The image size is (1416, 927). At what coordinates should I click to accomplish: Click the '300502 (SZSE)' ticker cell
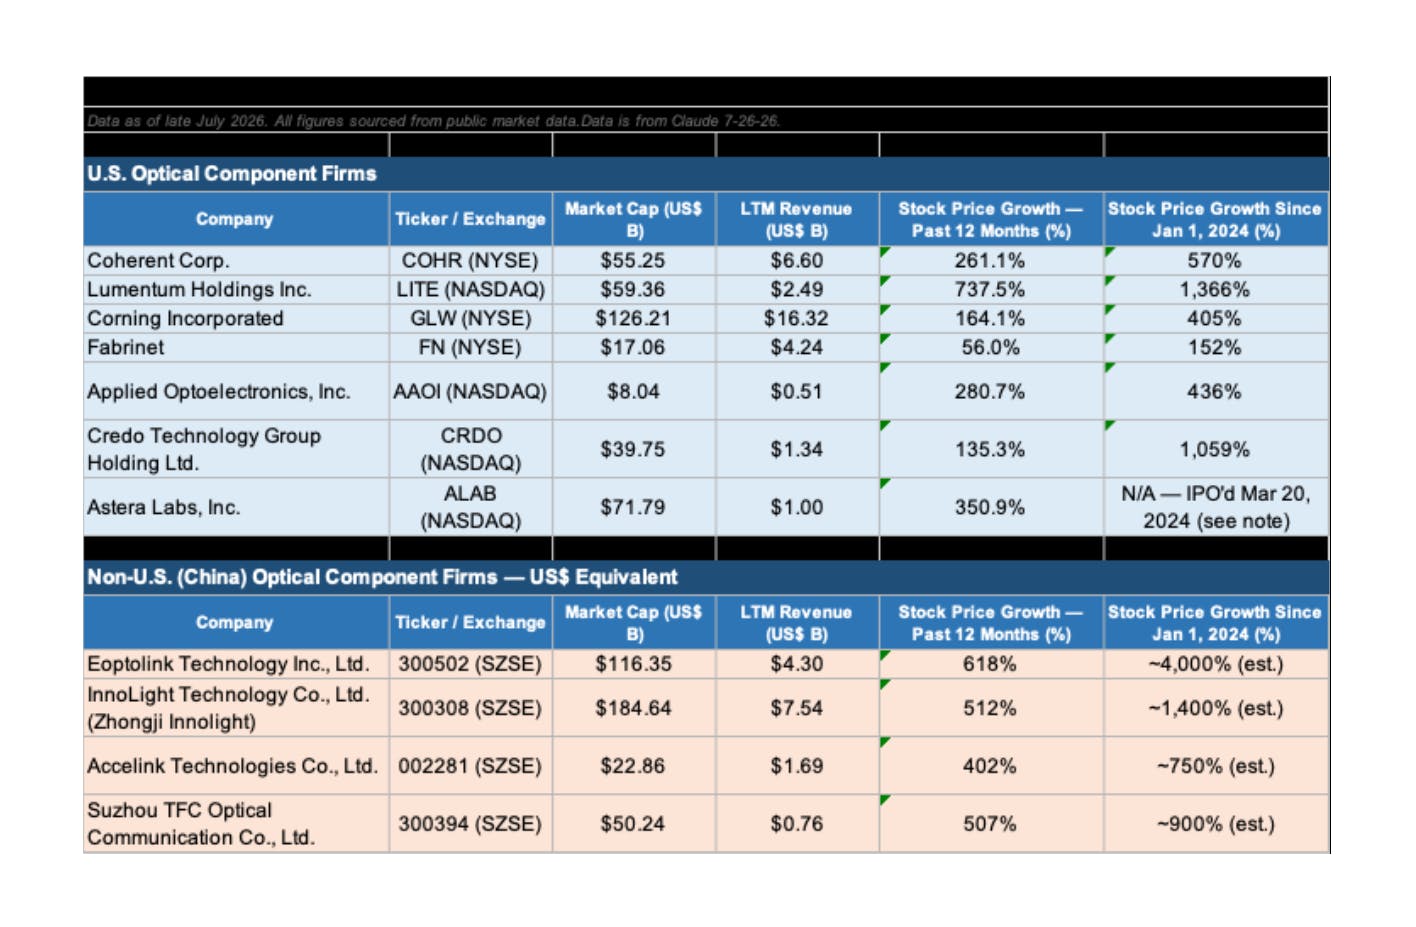coord(470,665)
